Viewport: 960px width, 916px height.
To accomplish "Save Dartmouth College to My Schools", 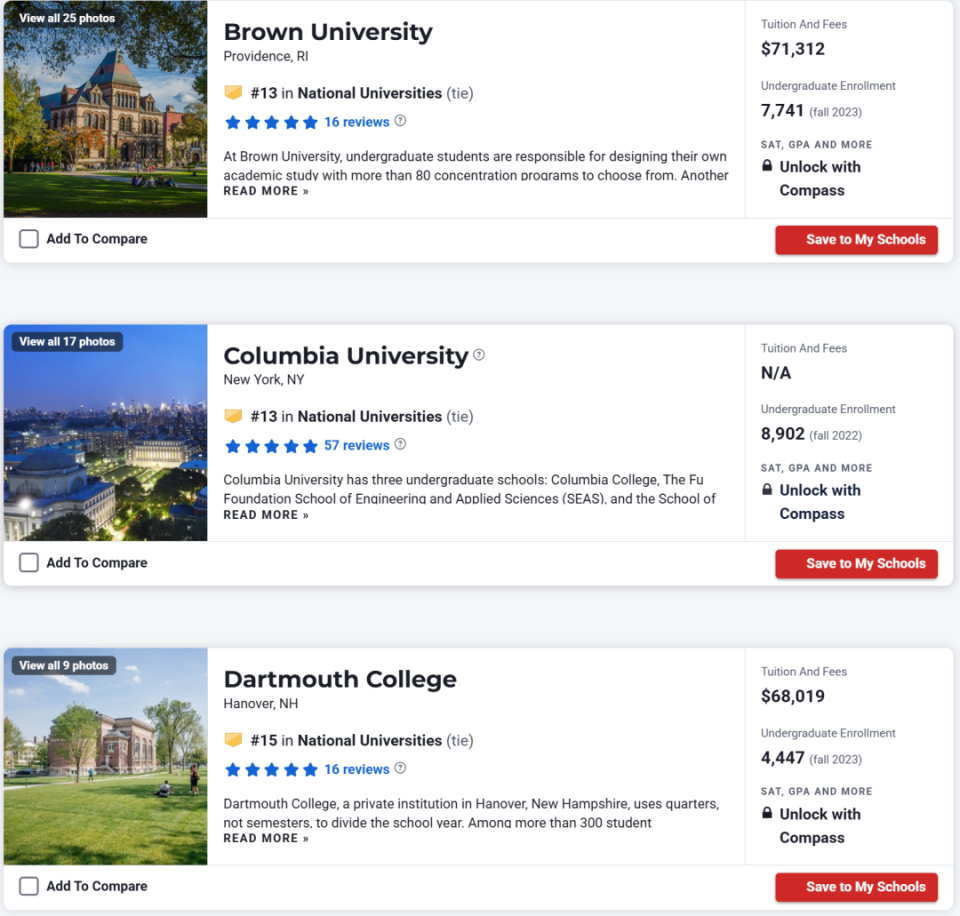I will [x=856, y=887].
